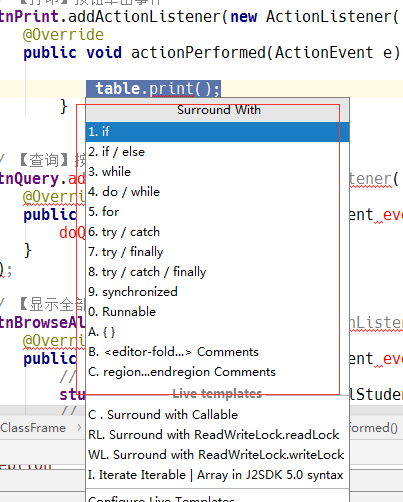Click '@Override' annotation above actionPerformed
Screen dimensions: 403x502
(x=63, y=35)
